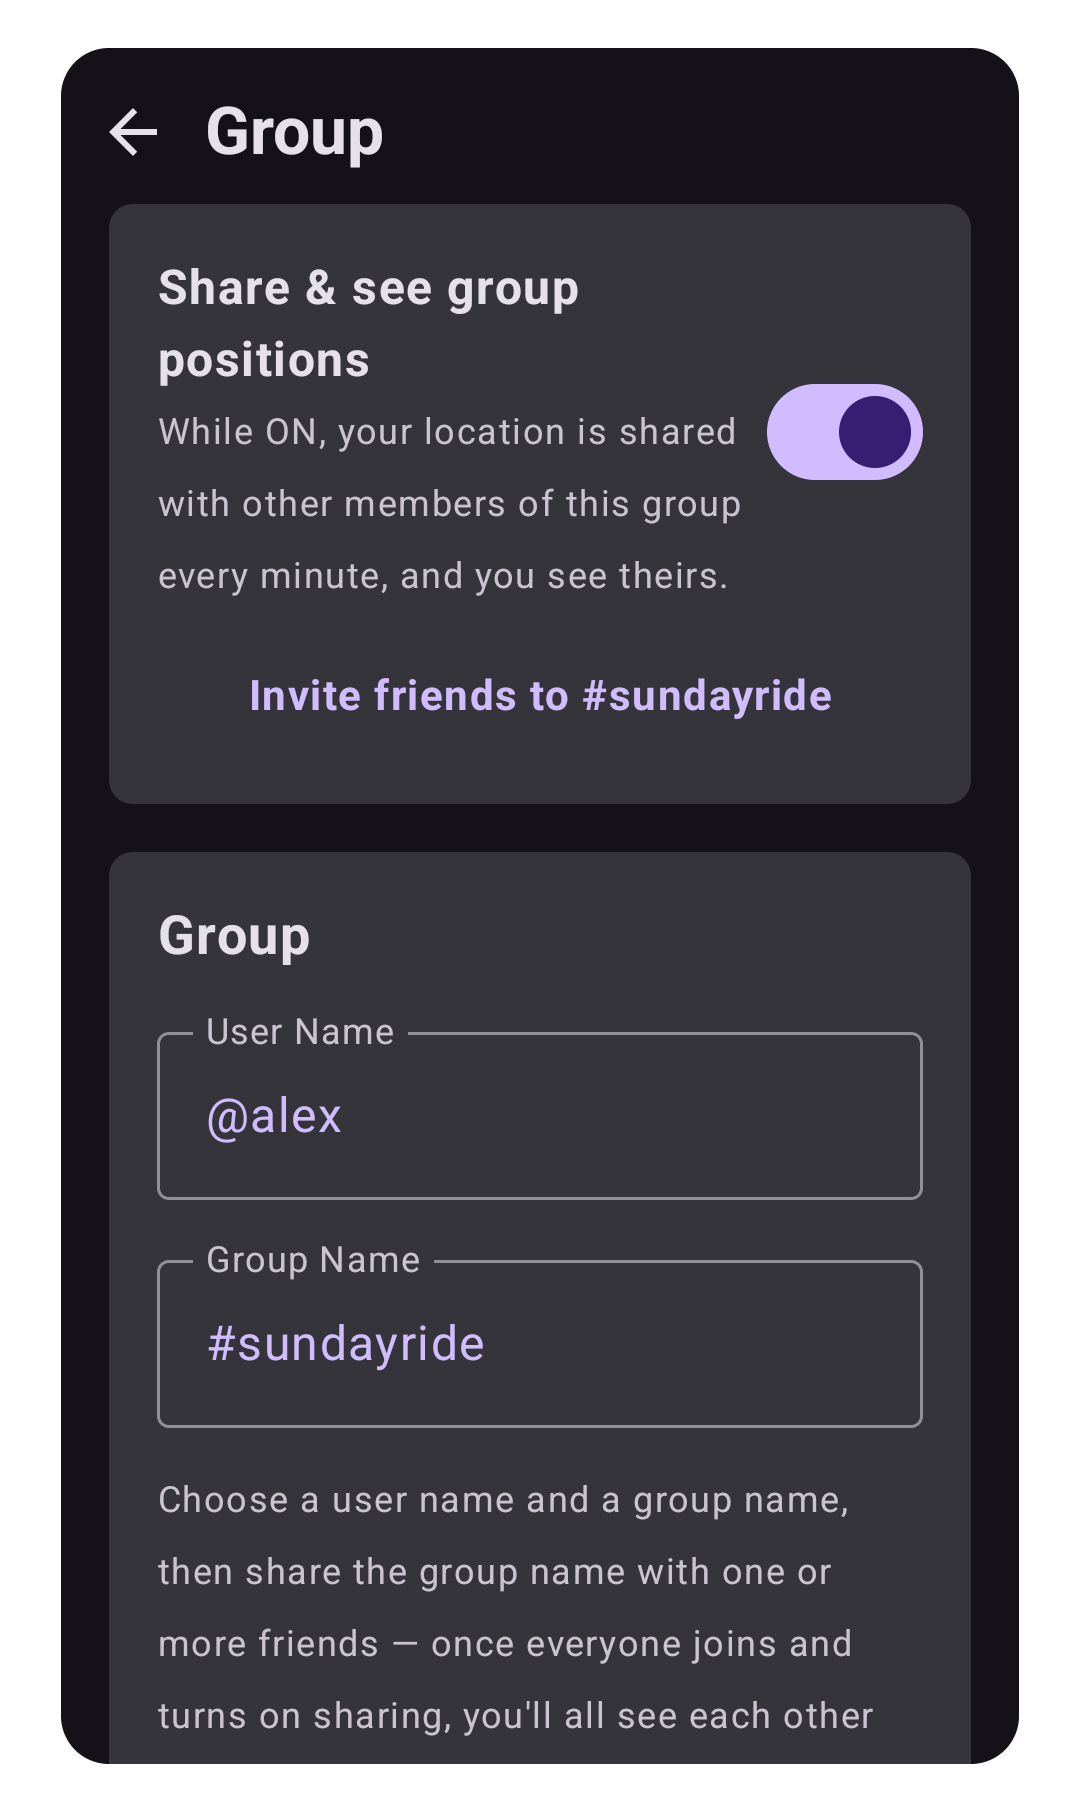Focus the Group Name input field
1080x1812 pixels.
click(540, 1344)
